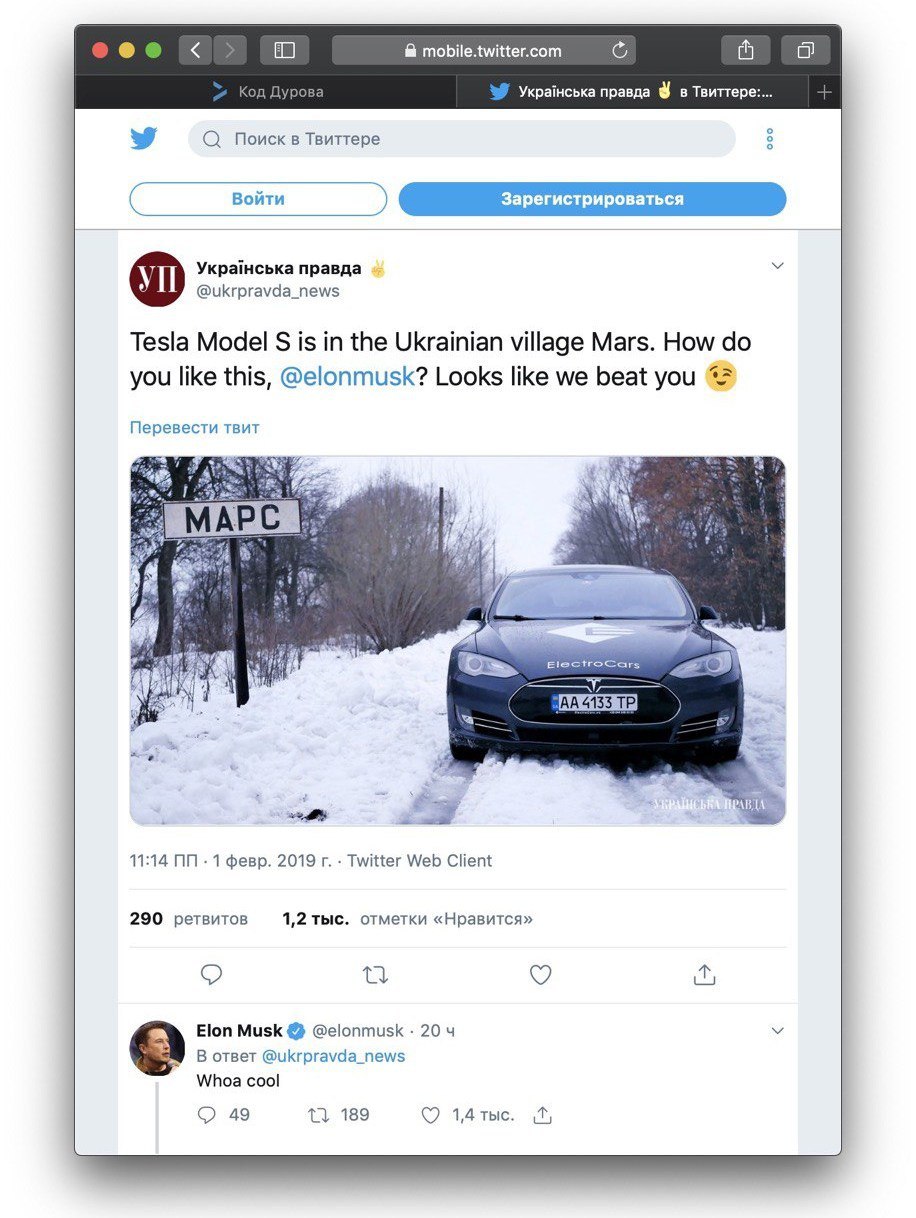Screen dimensions: 916x1218
Task: Share the main tweet via share icon
Action: click(704, 974)
